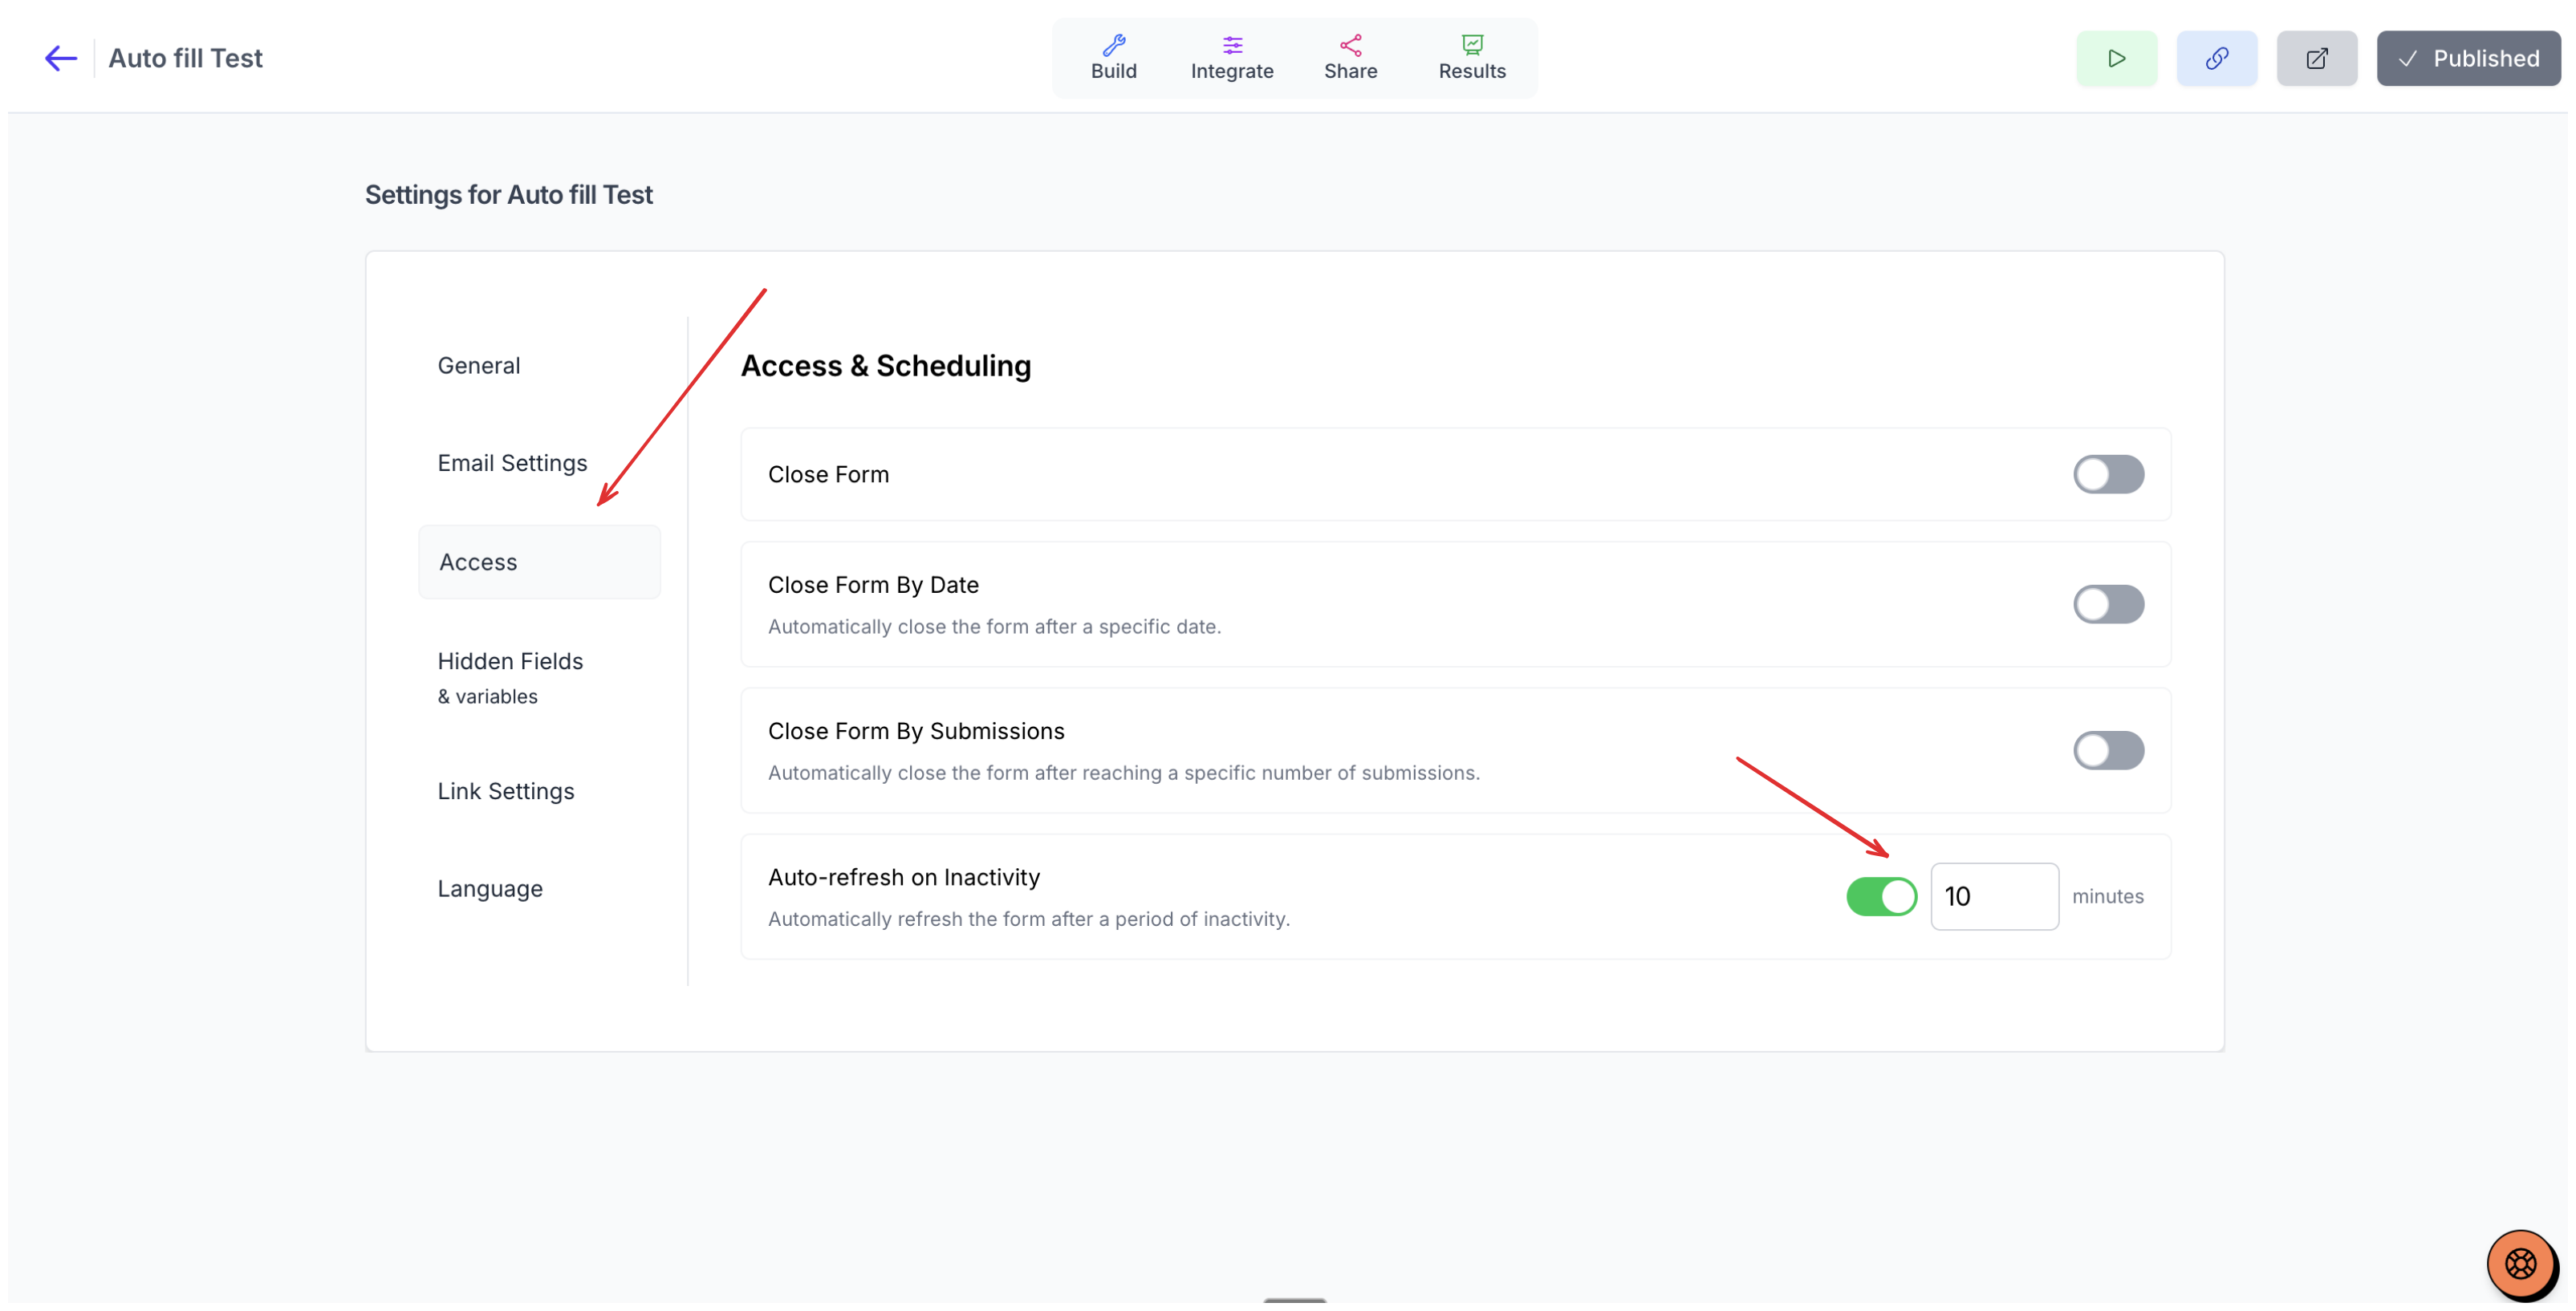Enable the Close Form toggle
Screen dimensions: 2576x1311
pyautogui.click(x=2108, y=474)
